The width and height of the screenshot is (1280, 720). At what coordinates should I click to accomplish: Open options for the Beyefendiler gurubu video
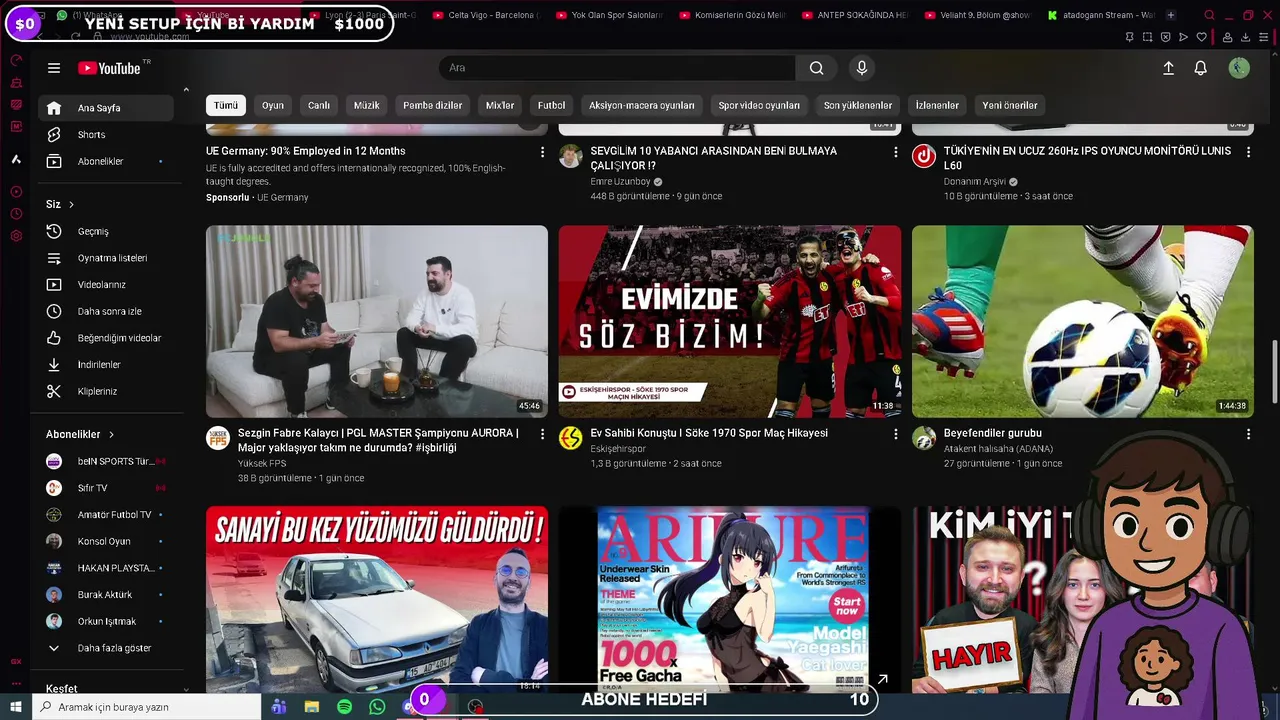(x=1248, y=434)
